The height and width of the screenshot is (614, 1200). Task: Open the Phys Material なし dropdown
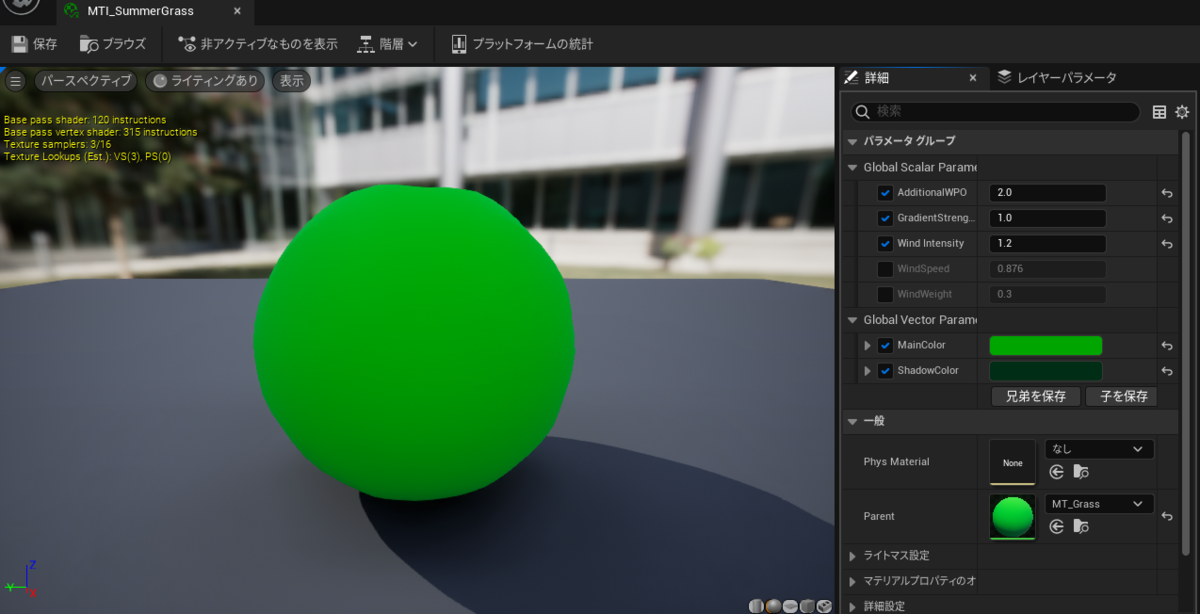[1099, 449]
